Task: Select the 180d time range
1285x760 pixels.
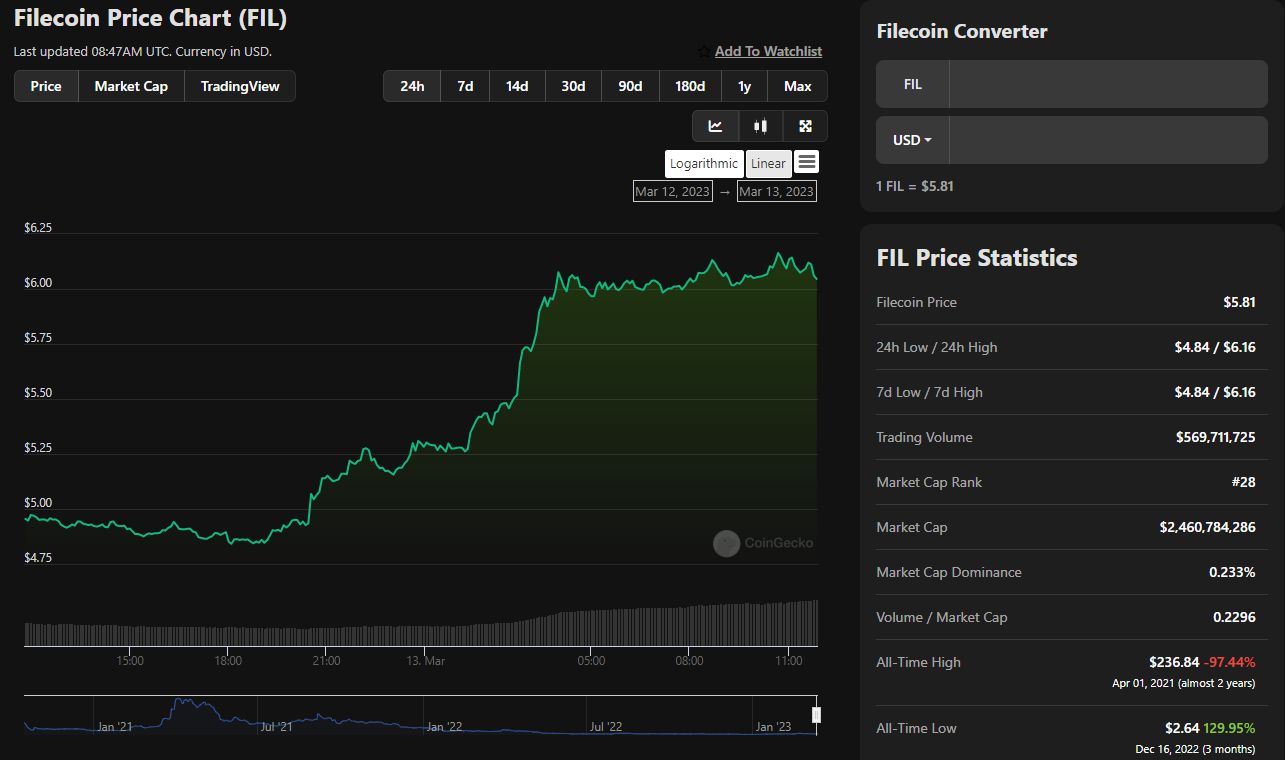Action: coord(690,86)
